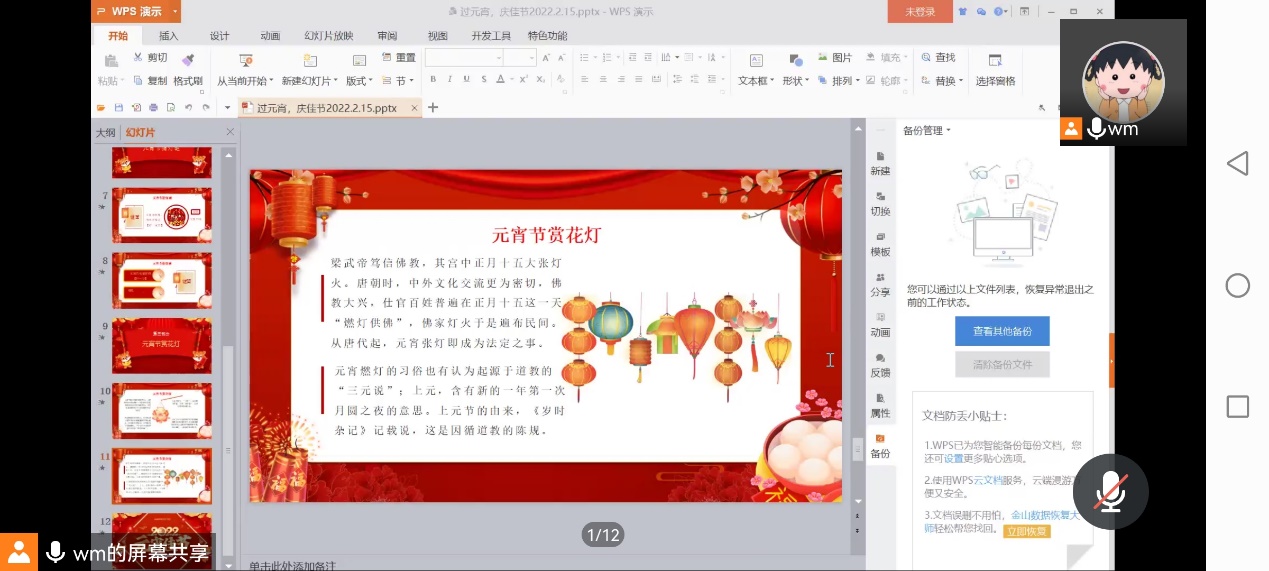Click the 立即恢复 button

[x=1026, y=531]
